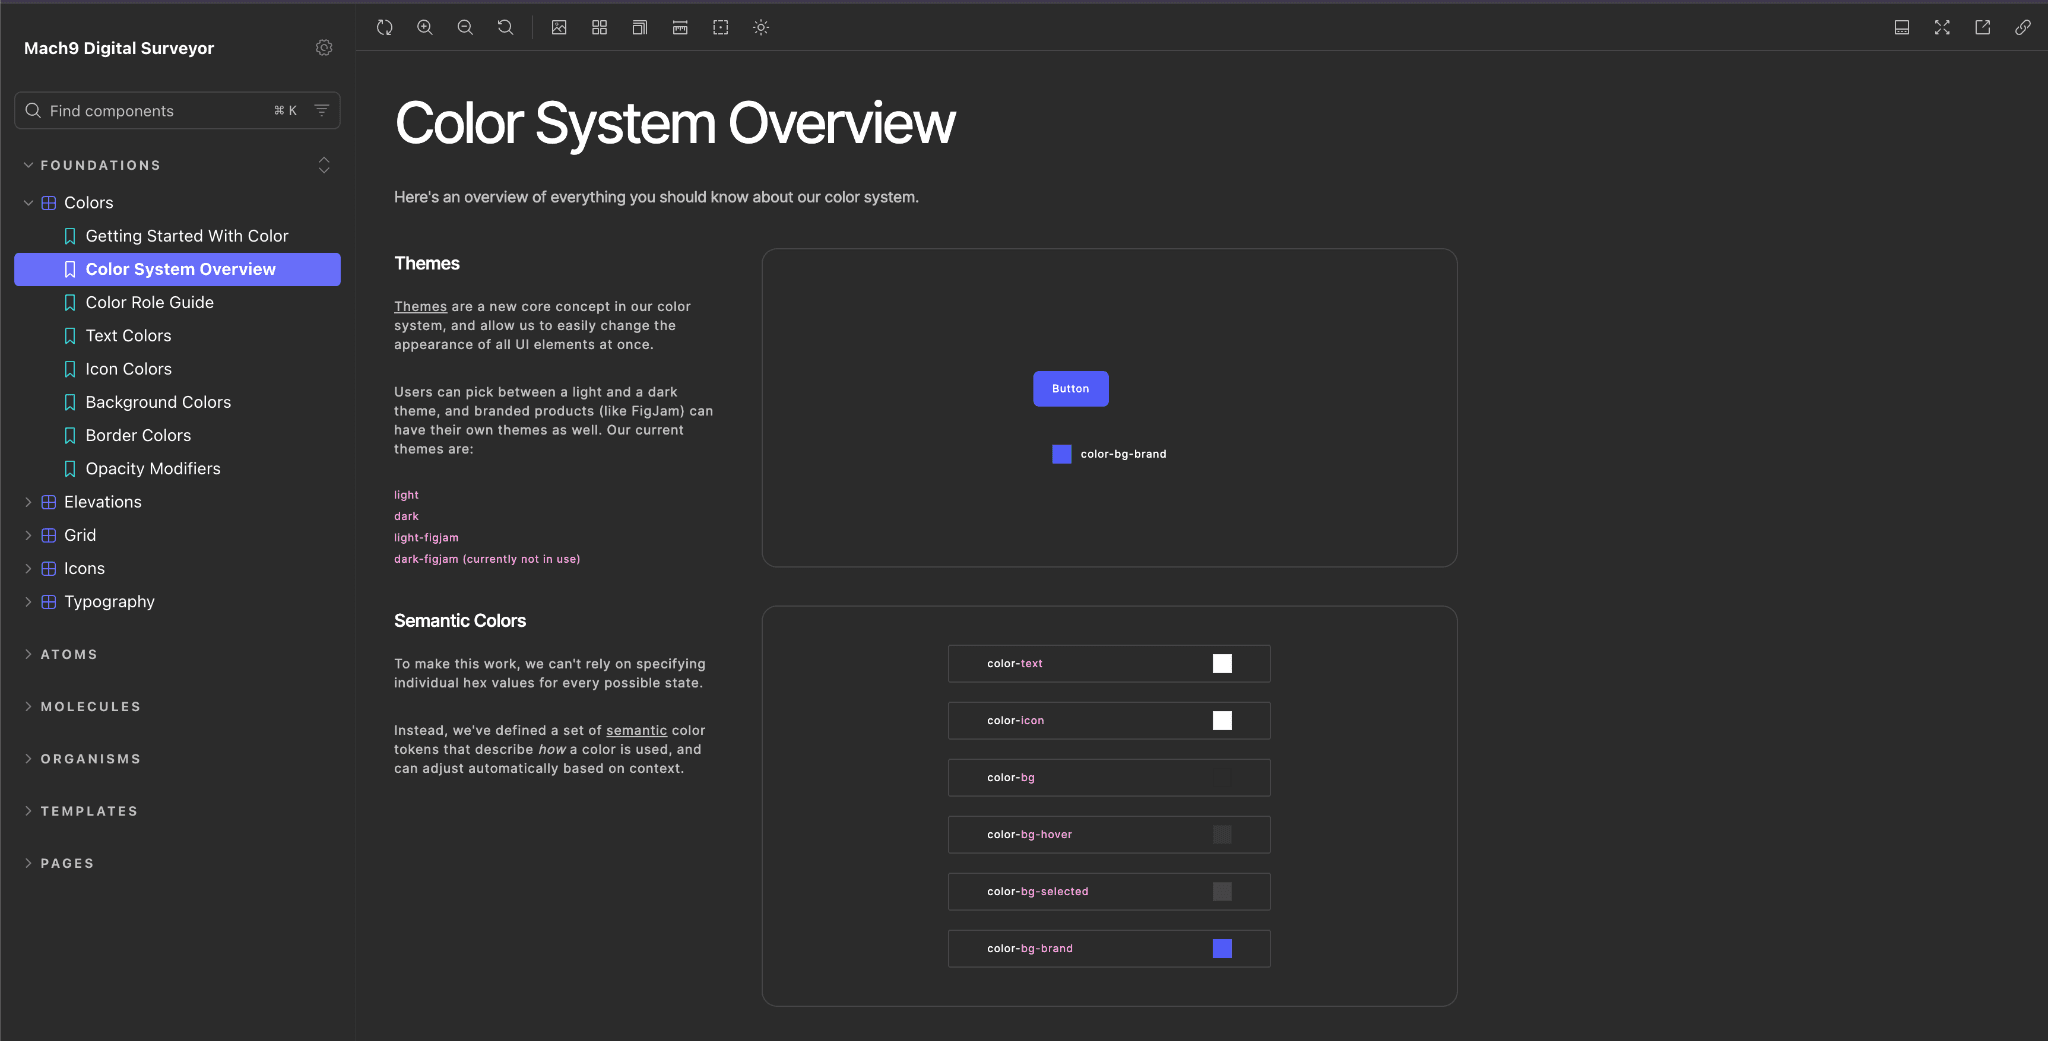The image size is (2048, 1041).
Task: Expand the MOLECULES section
Action: click(x=82, y=706)
